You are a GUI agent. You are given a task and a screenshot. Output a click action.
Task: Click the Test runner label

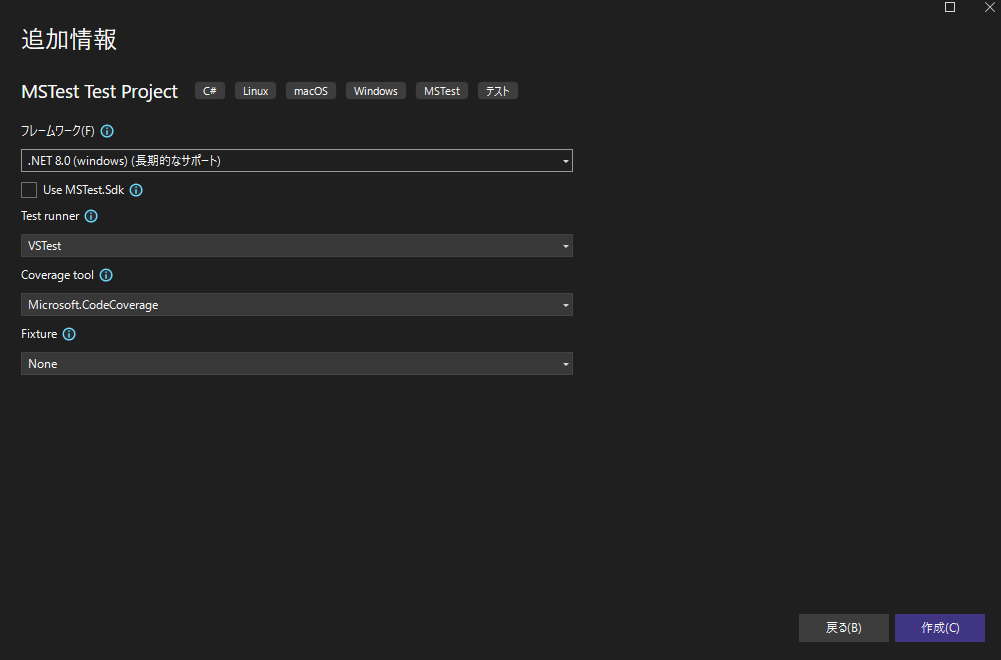[50, 216]
